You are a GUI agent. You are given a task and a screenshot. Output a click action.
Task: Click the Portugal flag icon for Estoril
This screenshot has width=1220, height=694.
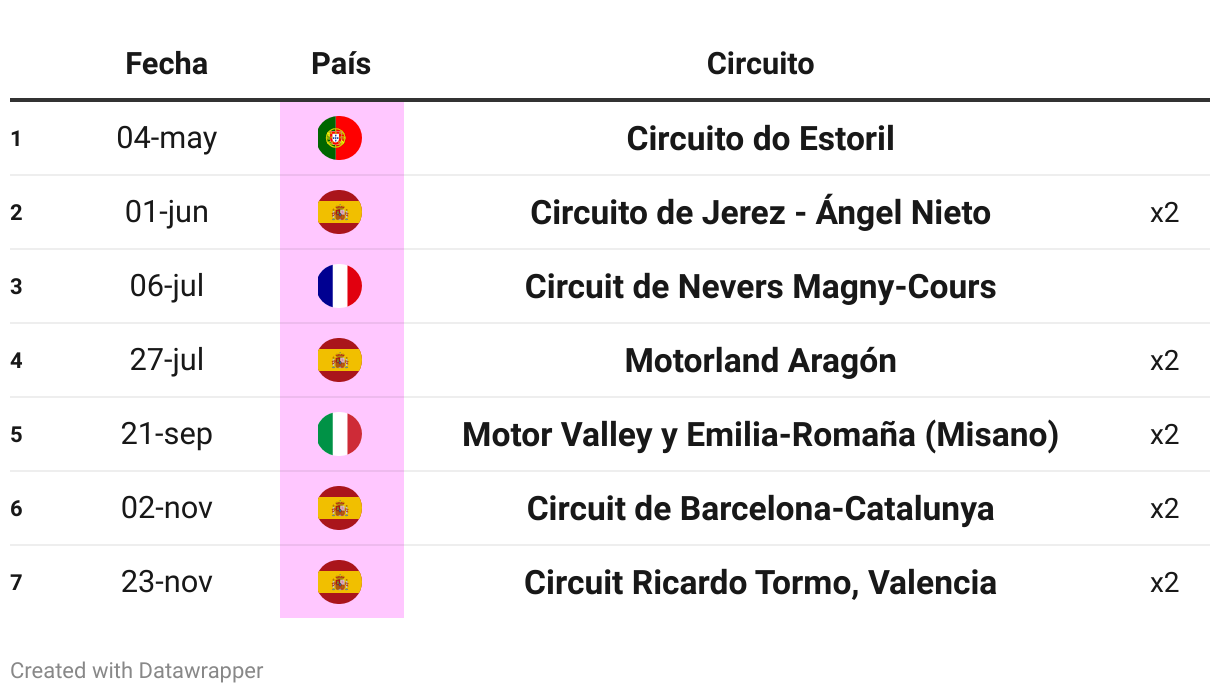coord(340,138)
